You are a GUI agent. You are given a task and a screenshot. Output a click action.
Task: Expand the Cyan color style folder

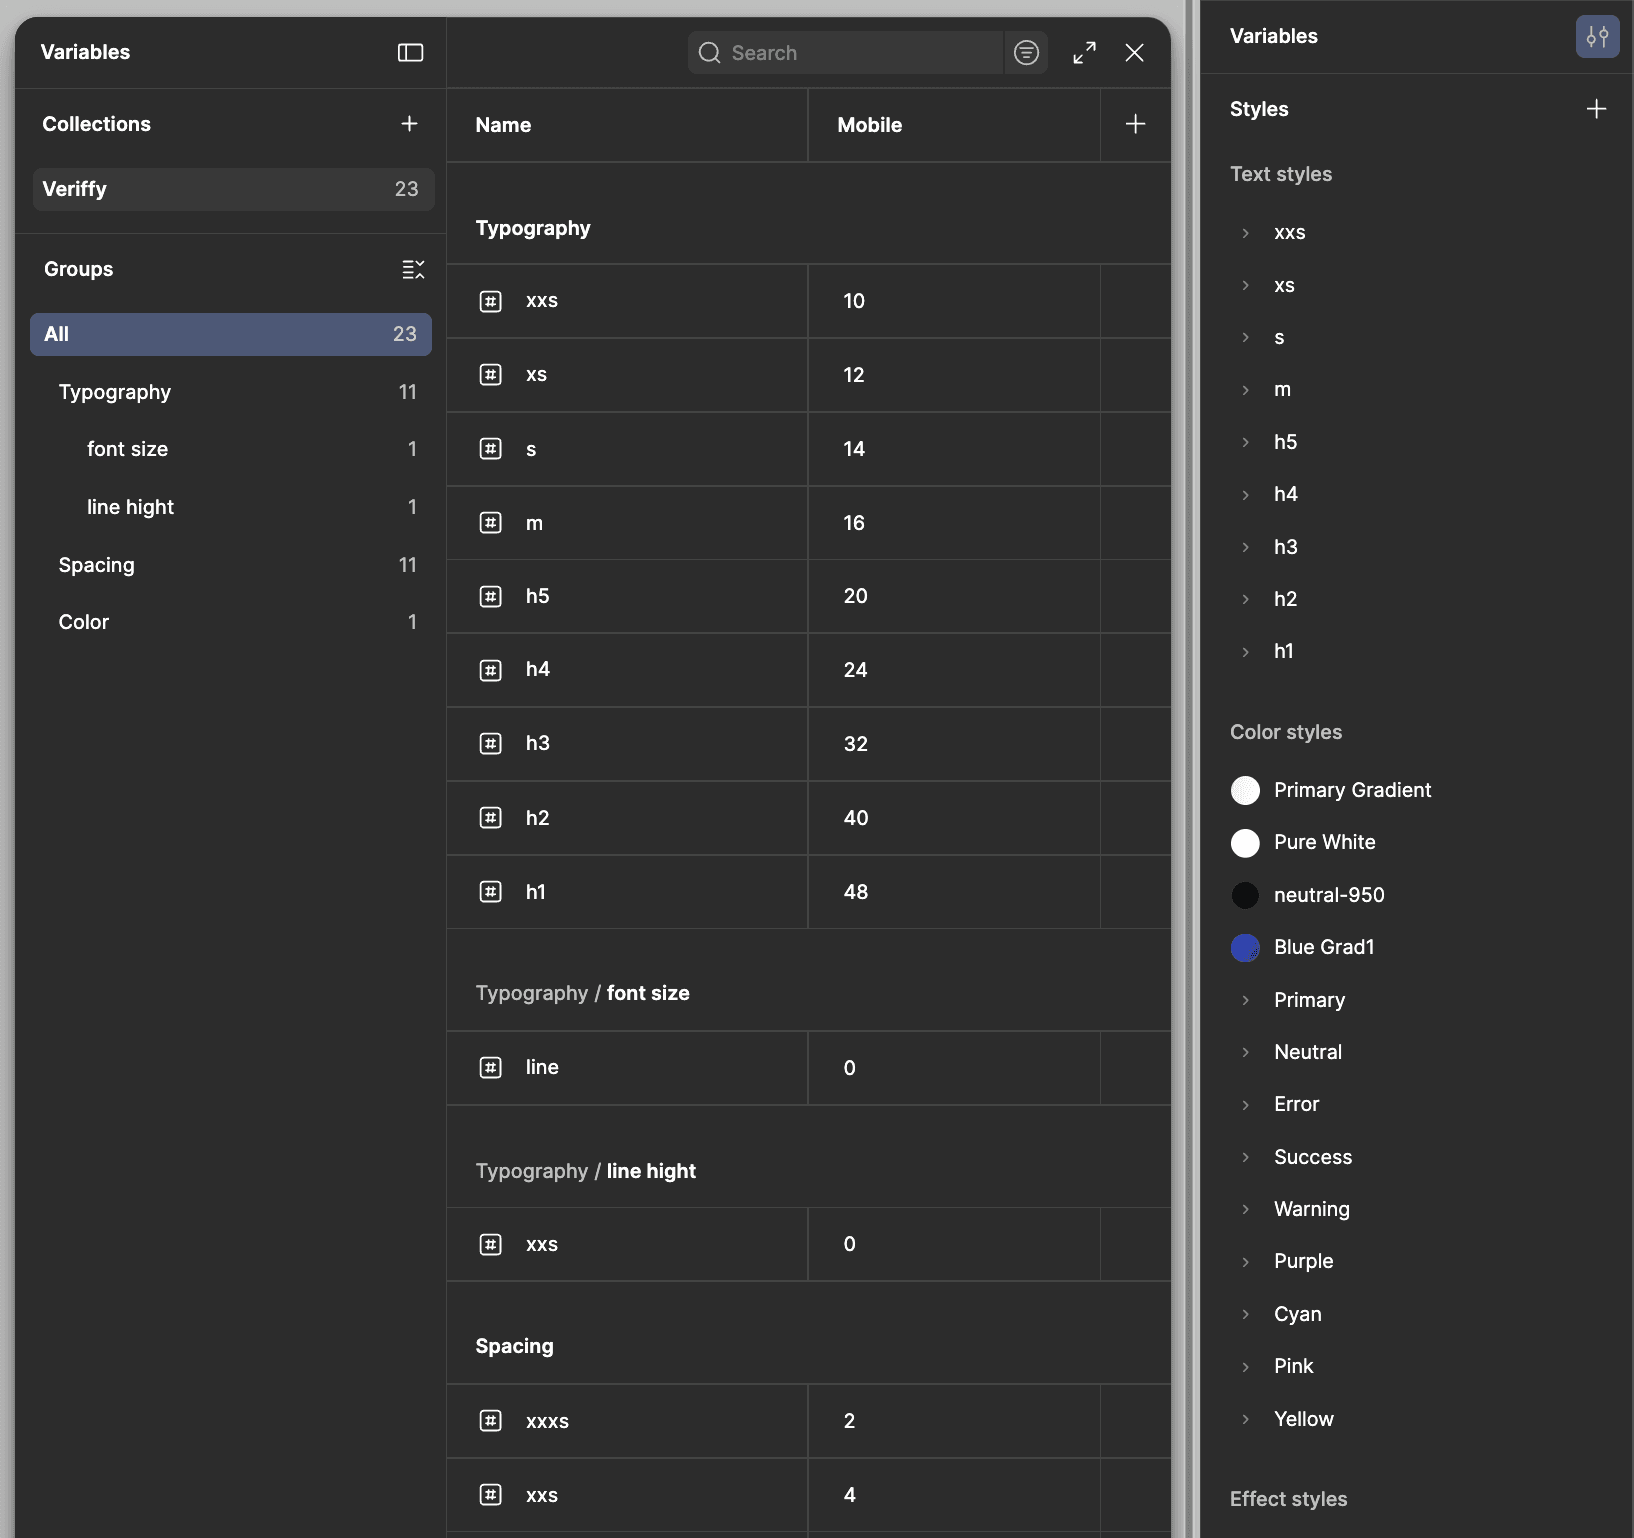point(1245,1314)
